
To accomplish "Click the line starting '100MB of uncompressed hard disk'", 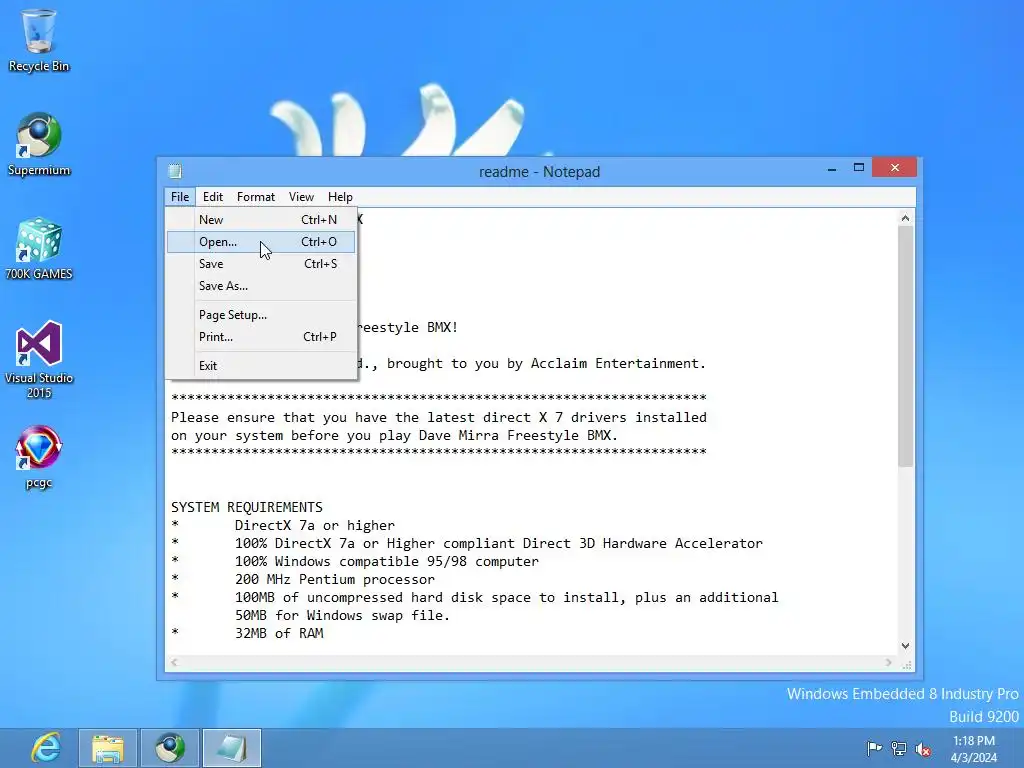I will click(x=507, y=598).
